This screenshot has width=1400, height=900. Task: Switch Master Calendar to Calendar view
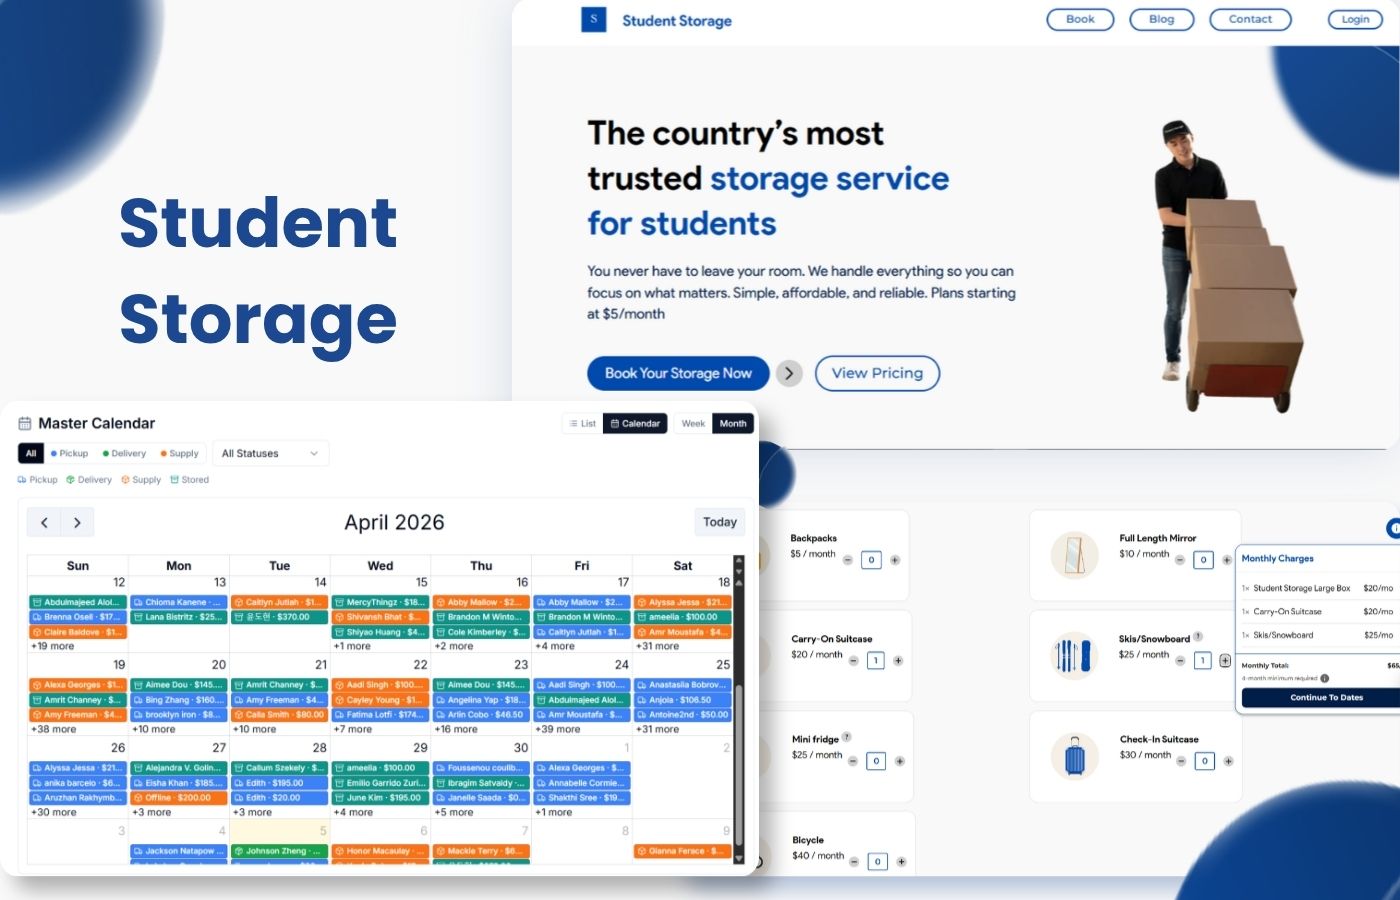635,423
